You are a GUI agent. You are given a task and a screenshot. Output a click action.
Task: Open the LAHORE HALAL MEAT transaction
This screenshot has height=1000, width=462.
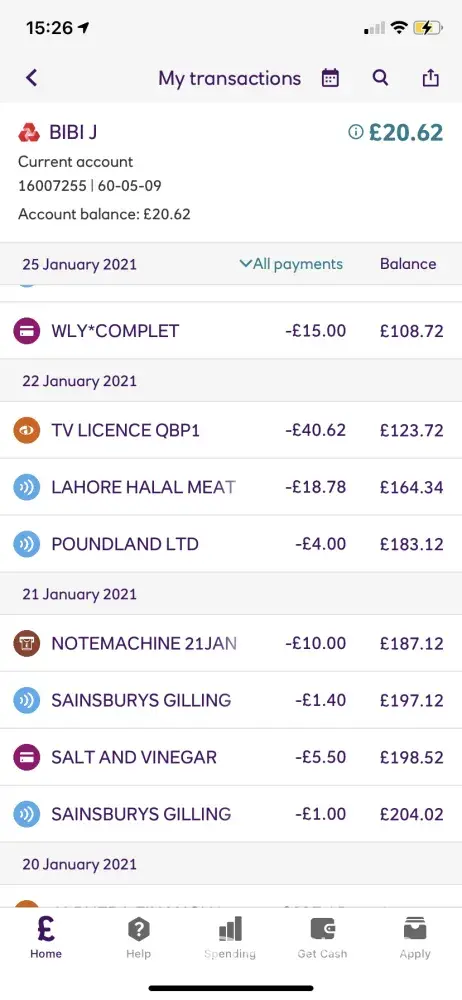coord(231,487)
